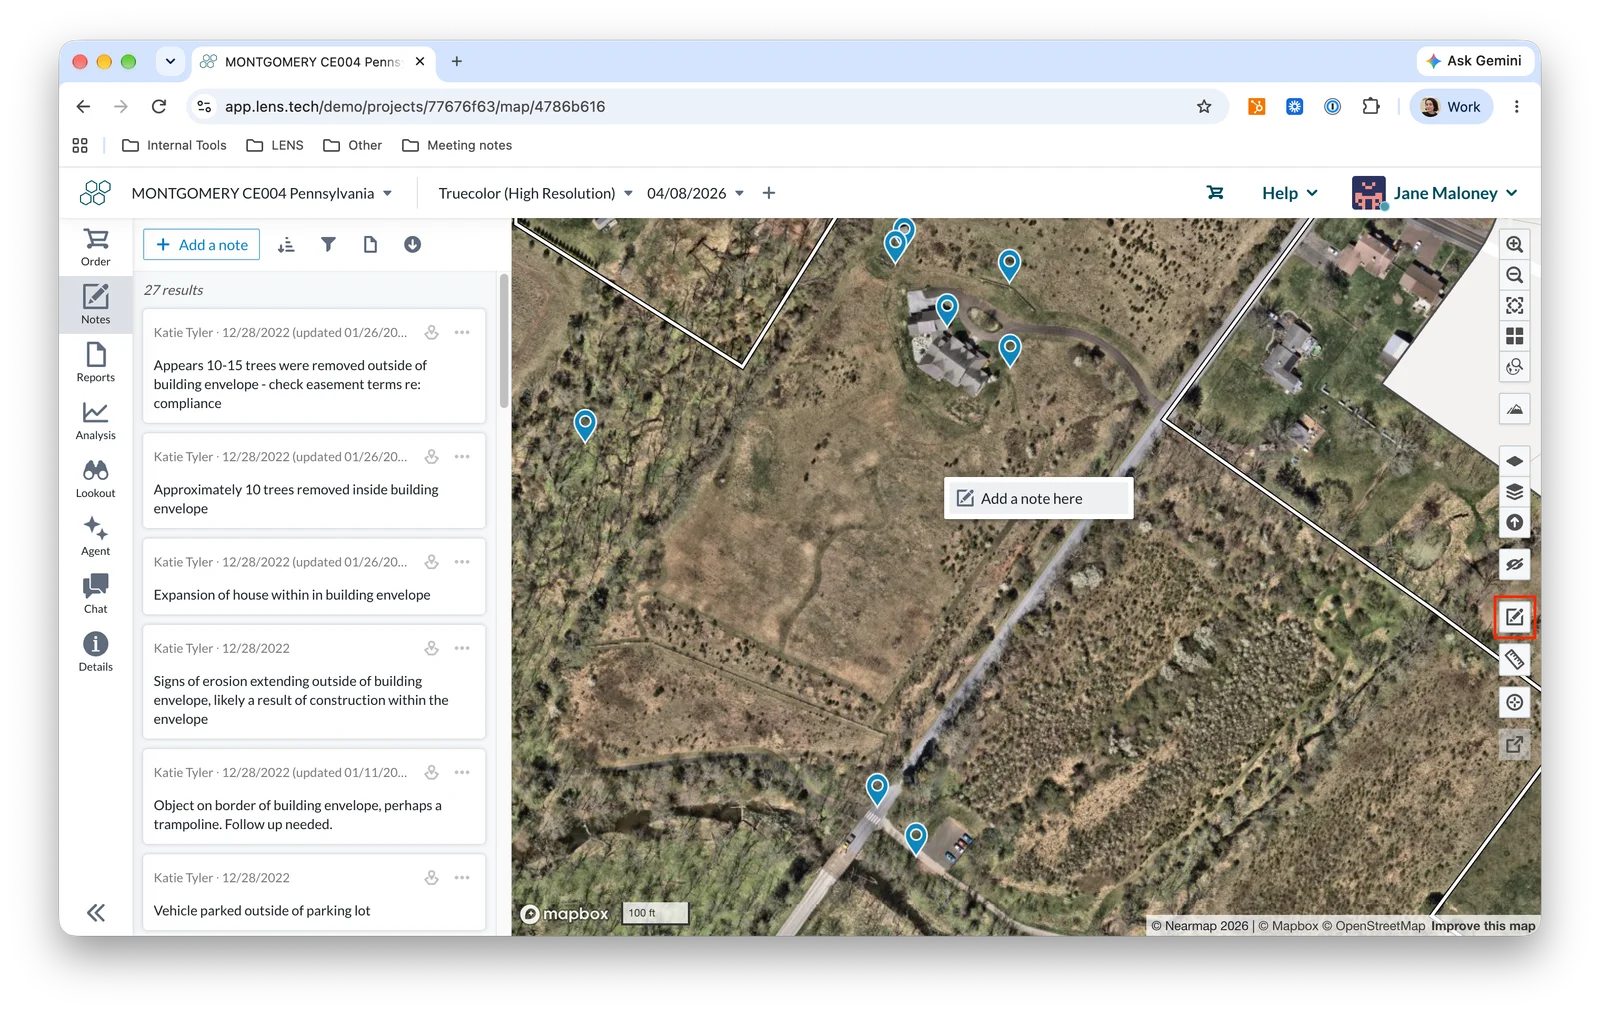This screenshot has height=1014, width=1600.
Task: Open more options on 'Expansion of house' note
Action: pos(462,562)
